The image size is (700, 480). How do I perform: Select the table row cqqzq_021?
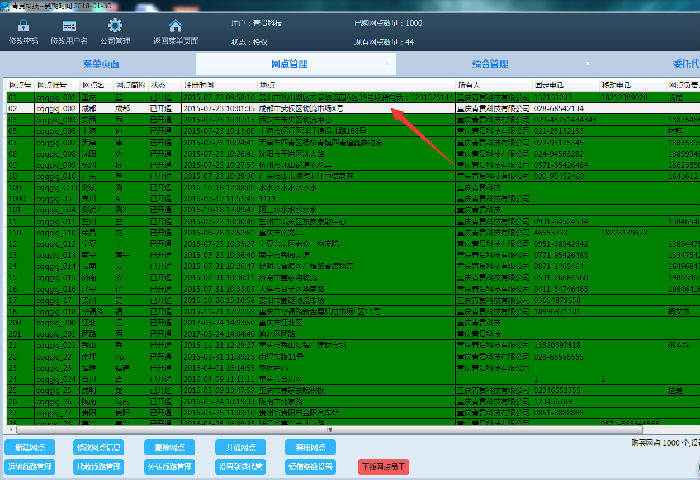300,343
